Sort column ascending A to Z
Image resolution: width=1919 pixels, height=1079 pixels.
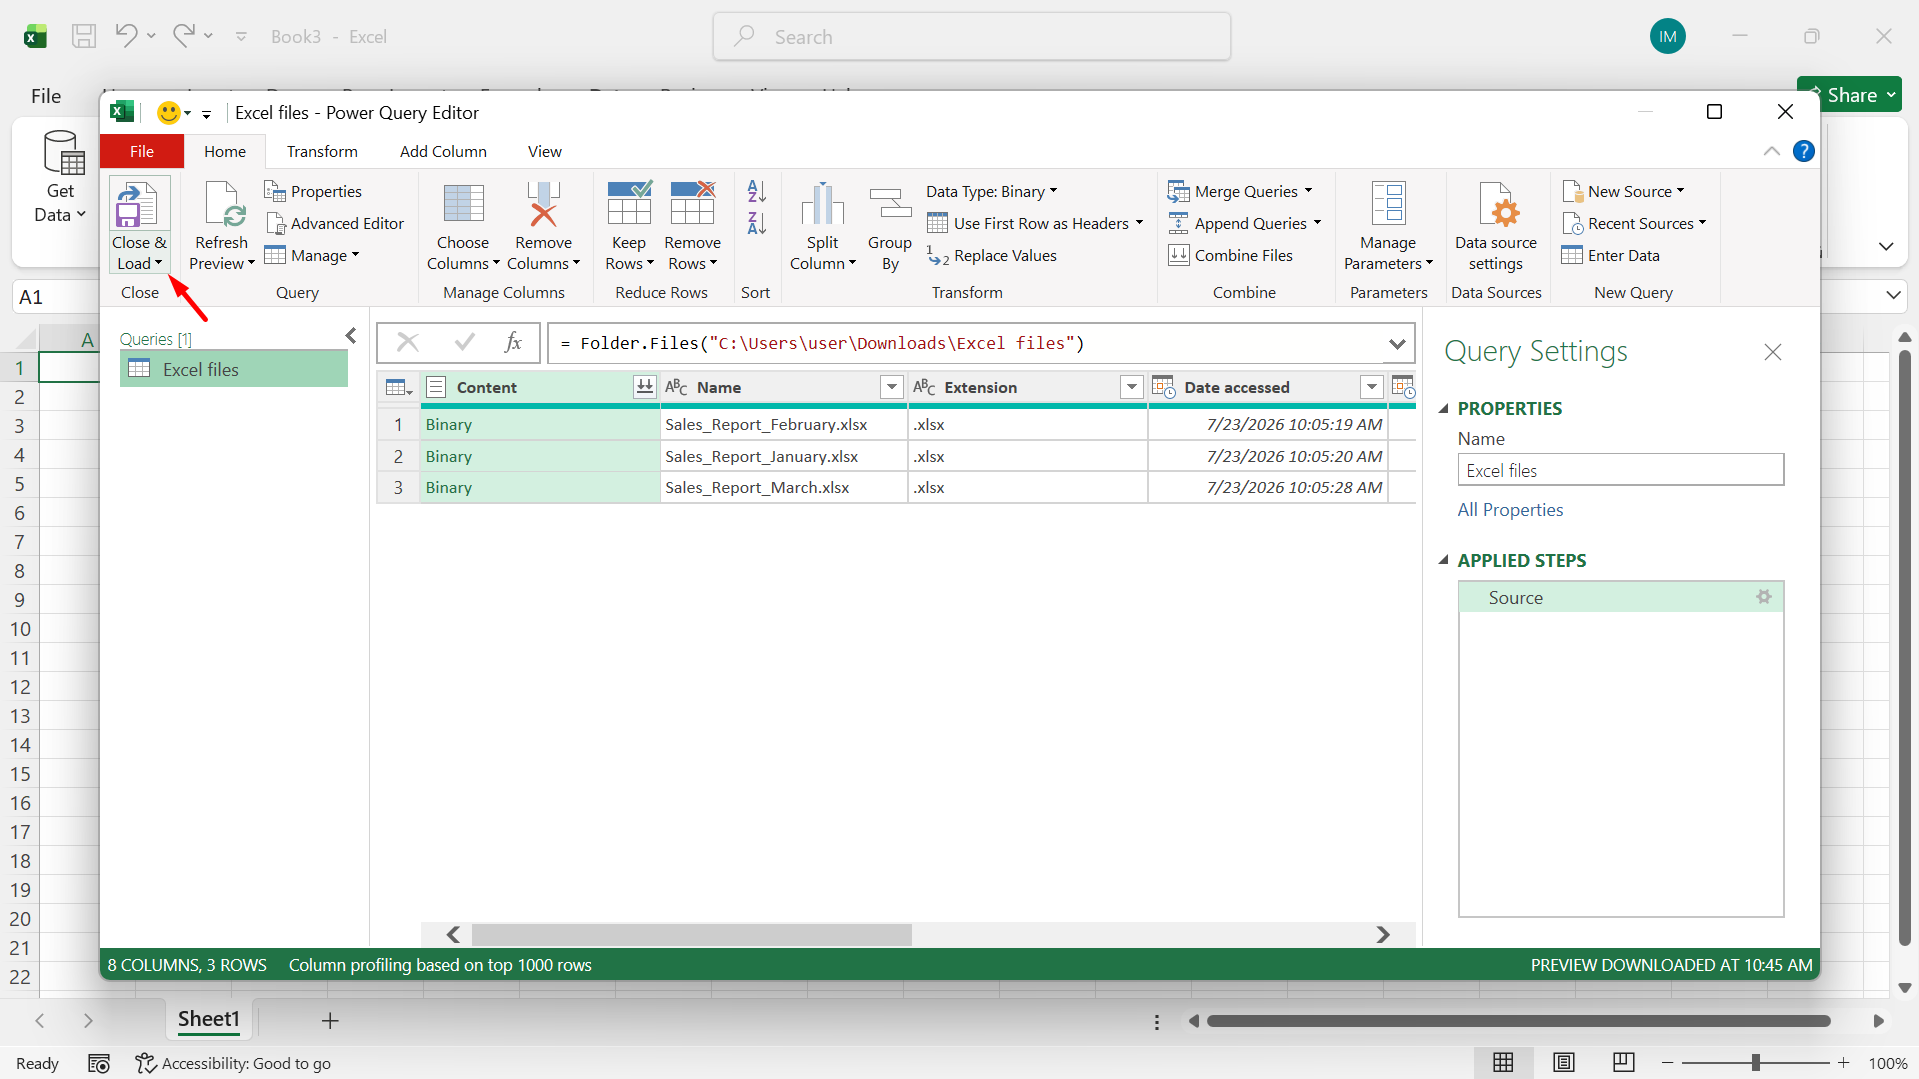coord(756,191)
